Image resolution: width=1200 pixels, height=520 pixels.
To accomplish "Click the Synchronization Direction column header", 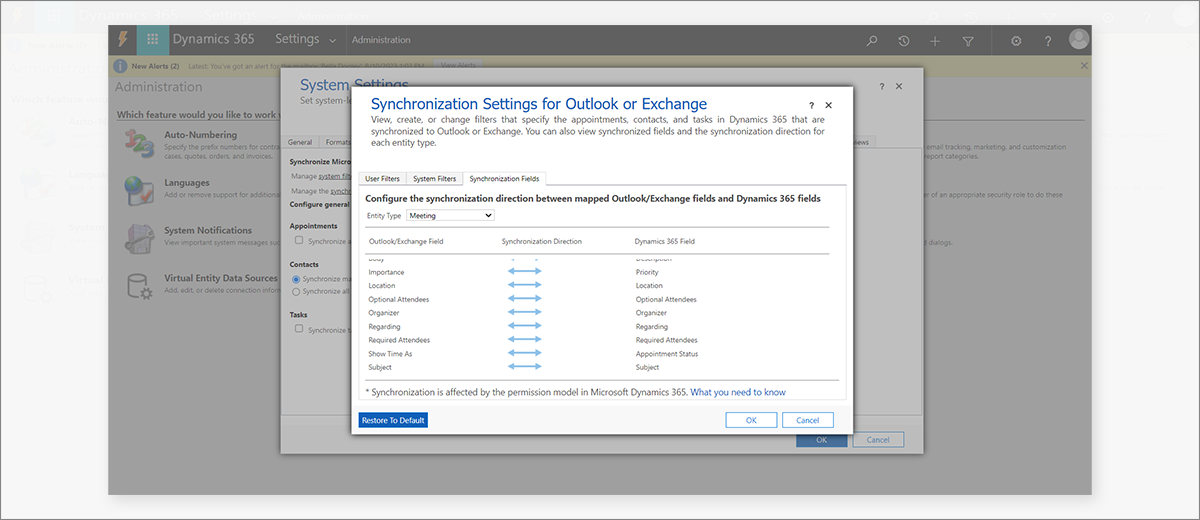I will pyautogui.click(x=541, y=241).
